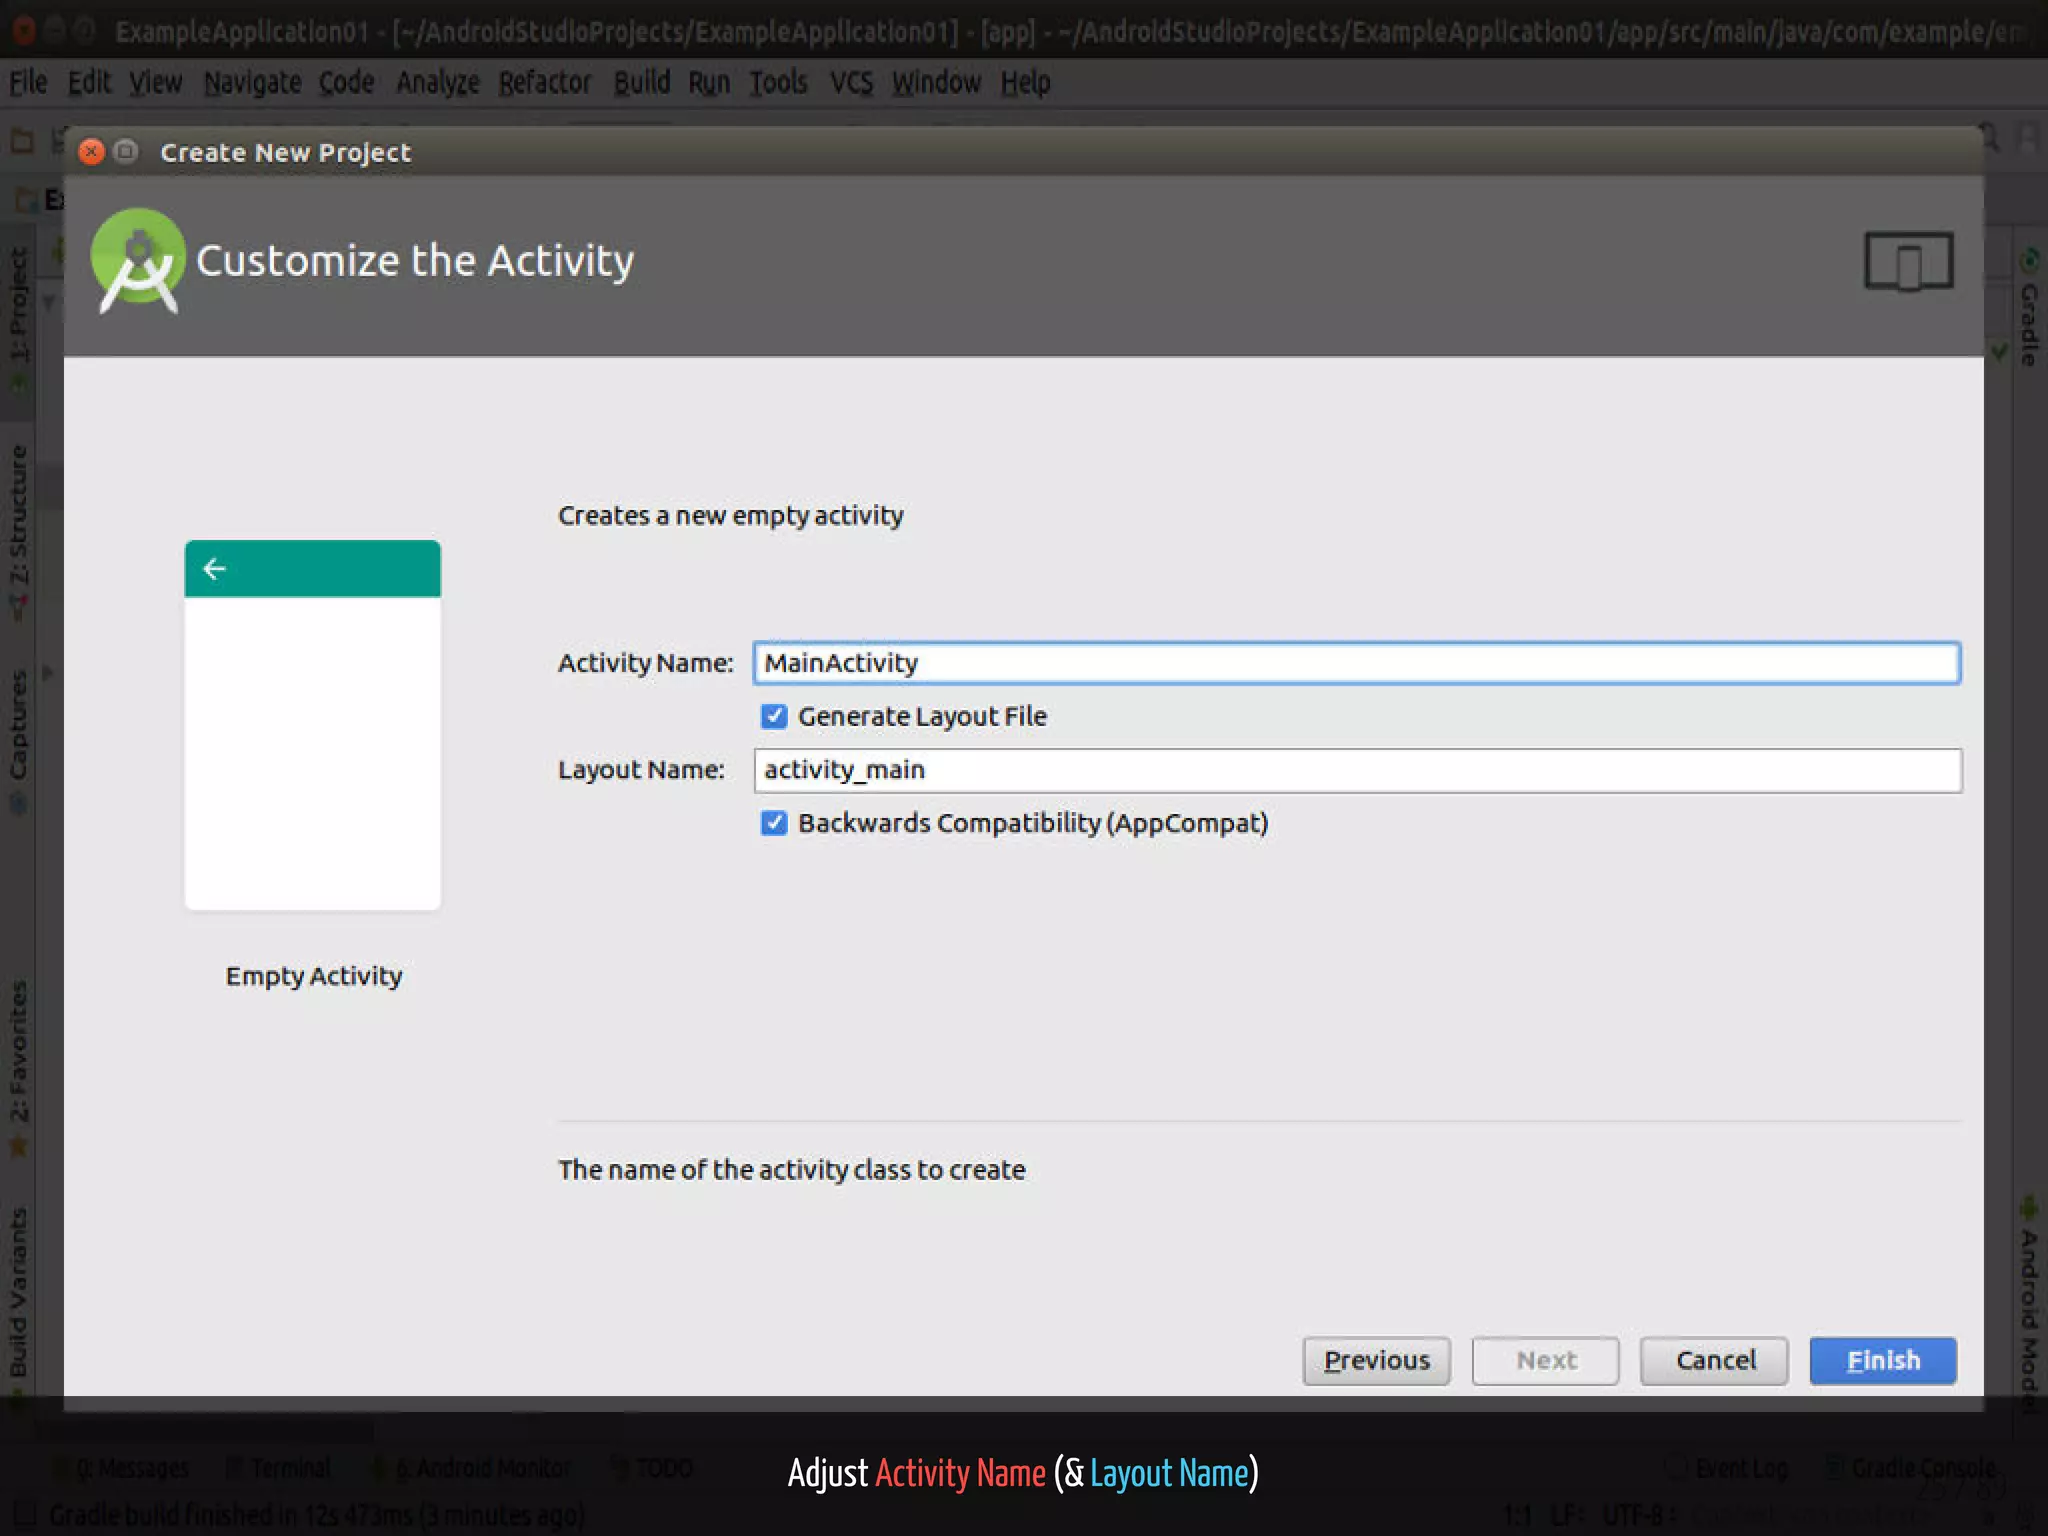Open the Code menu
This screenshot has width=2048, height=1536.
346,82
